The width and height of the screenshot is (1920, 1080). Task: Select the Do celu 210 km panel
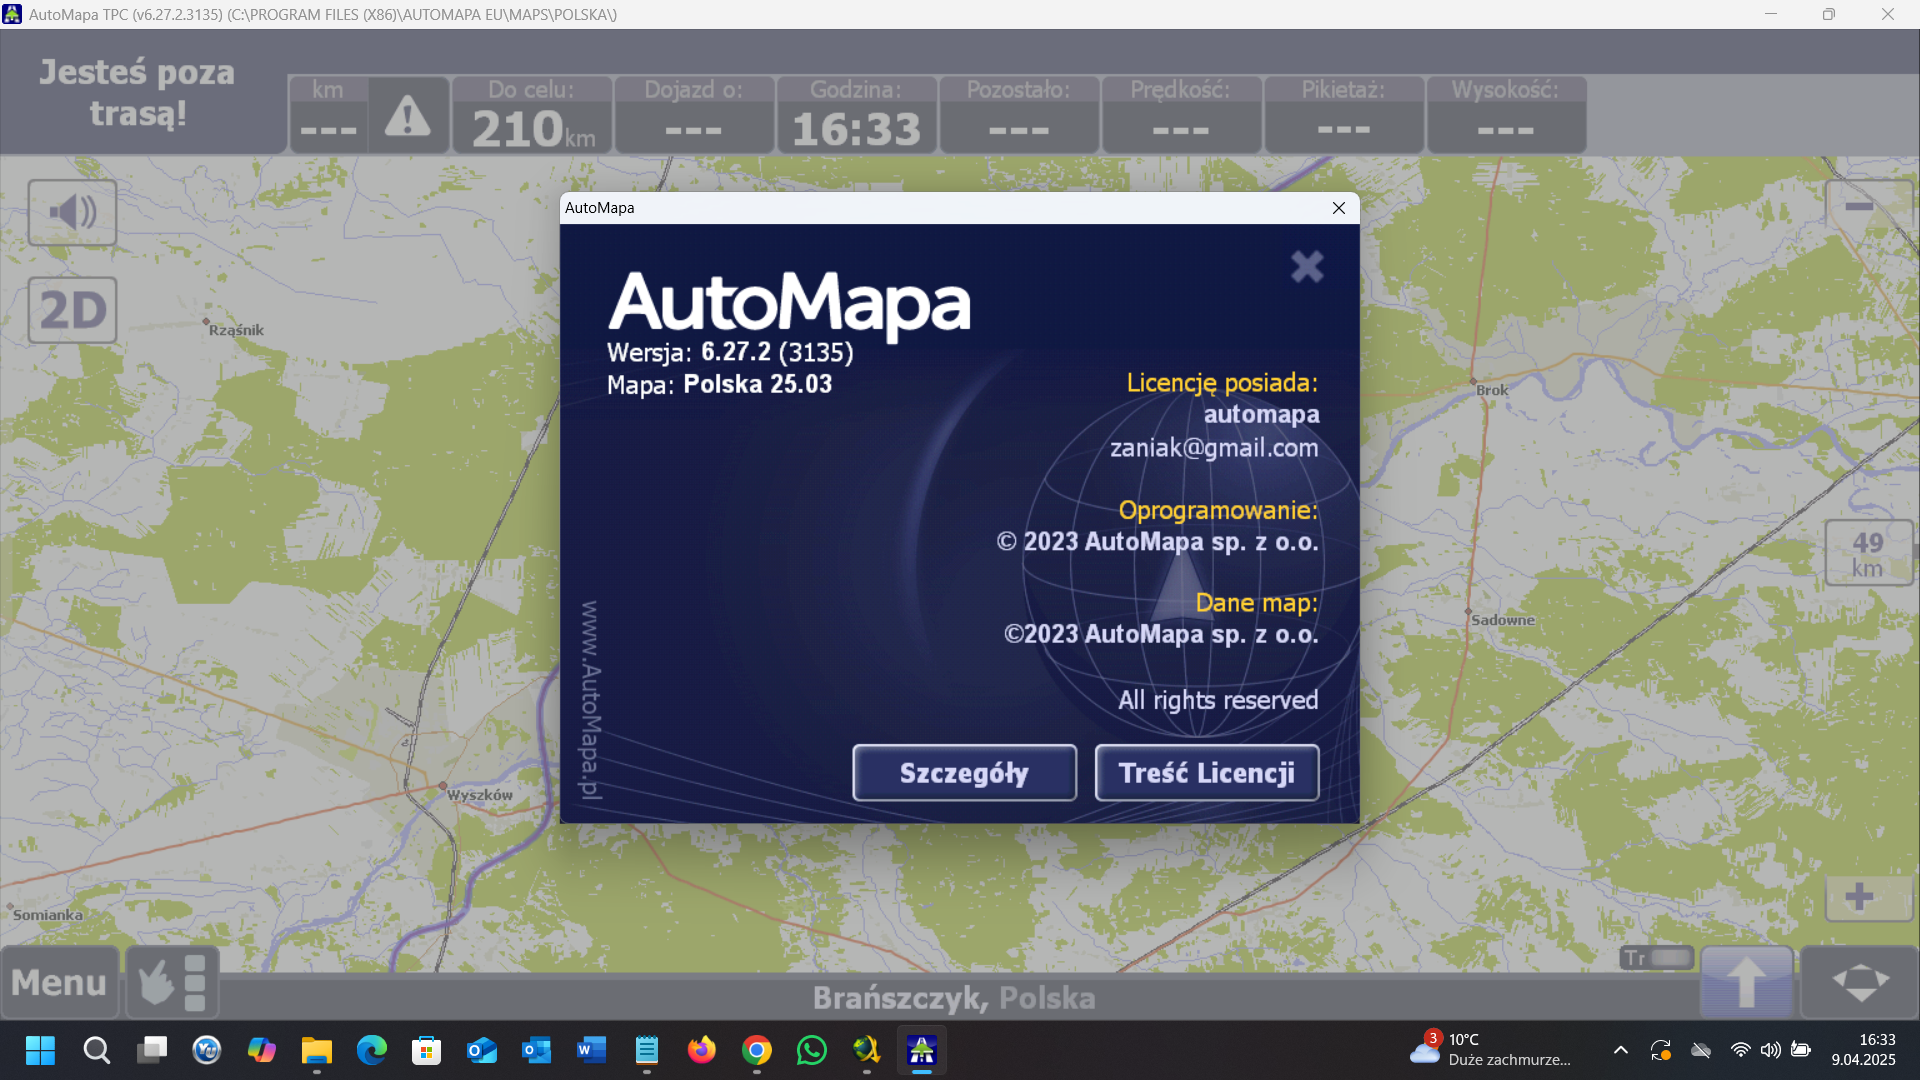coord(532,116)
